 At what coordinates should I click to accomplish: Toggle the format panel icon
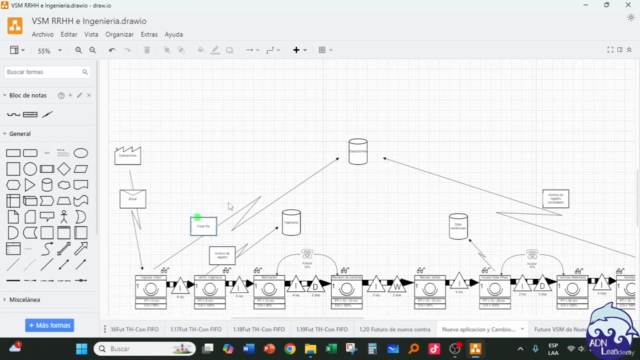pyautogui.click(x=620, y=50)
